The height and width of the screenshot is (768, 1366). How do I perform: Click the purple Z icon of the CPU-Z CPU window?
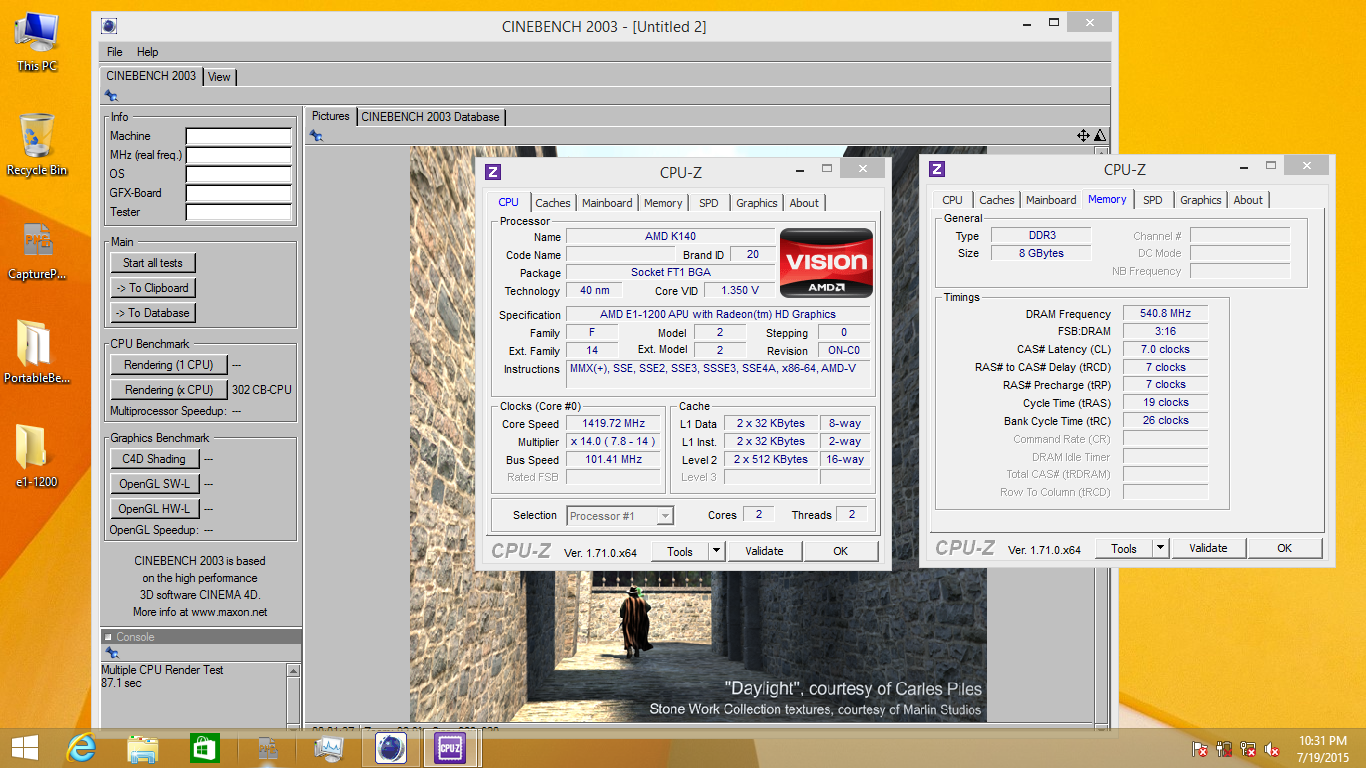point(492,172)
